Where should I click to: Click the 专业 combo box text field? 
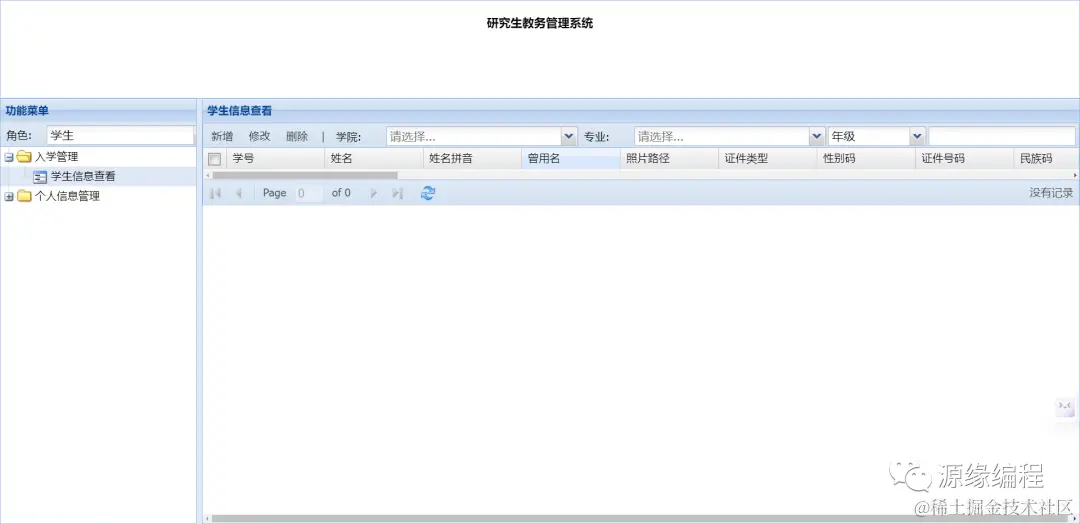click(x=723, y=136)
